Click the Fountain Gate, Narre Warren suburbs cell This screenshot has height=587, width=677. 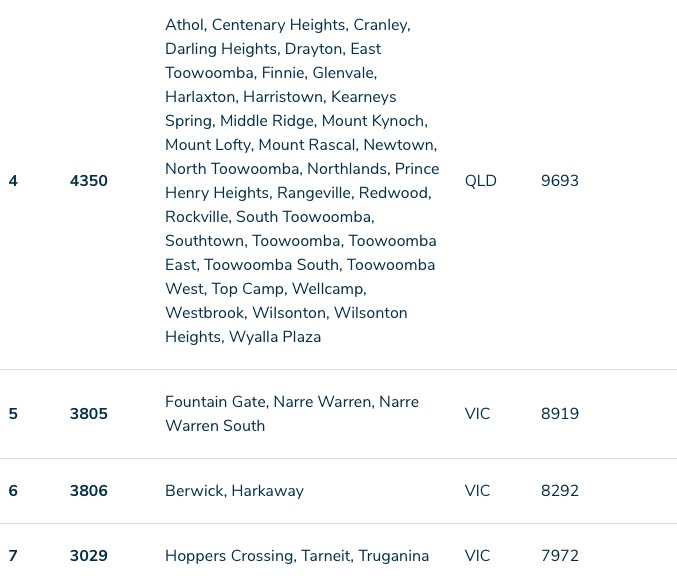(x=292, y=413)
